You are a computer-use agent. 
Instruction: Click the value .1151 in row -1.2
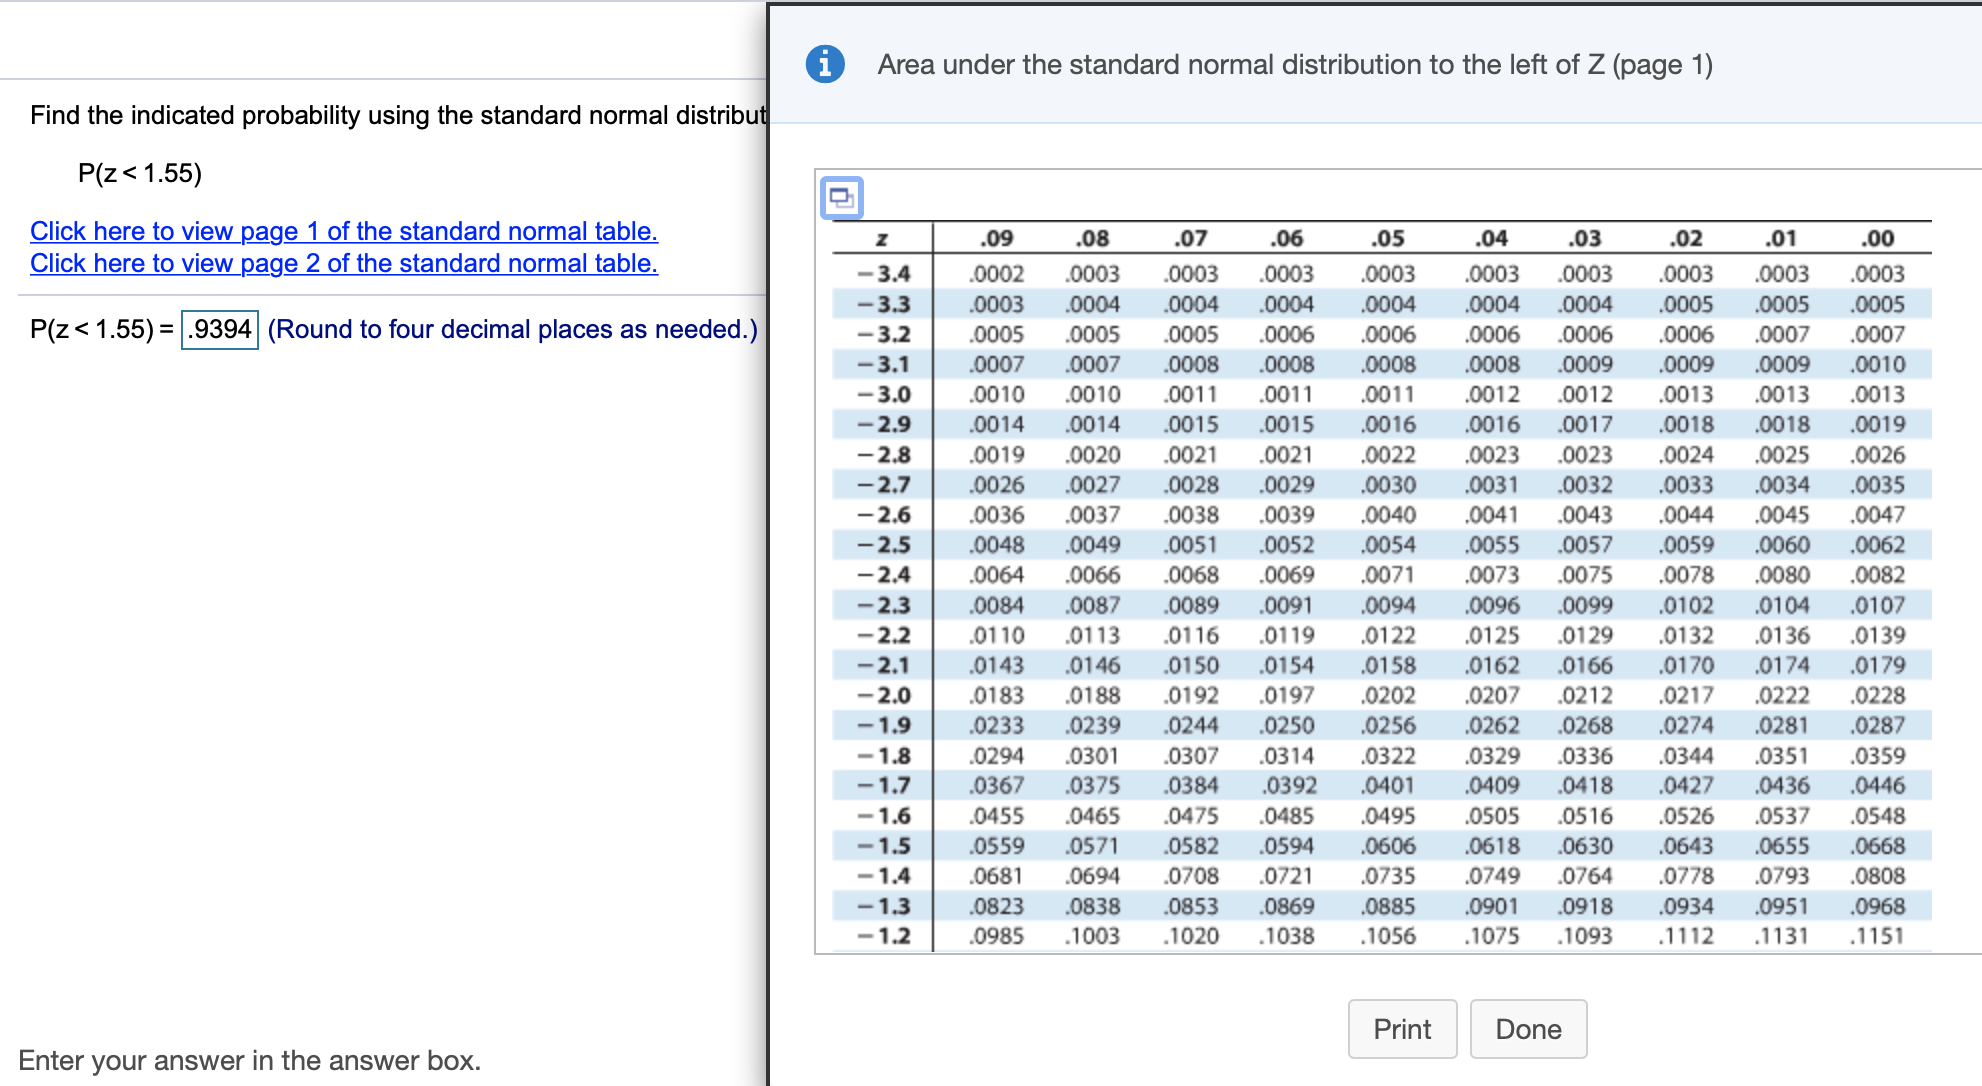point(1877,936)
